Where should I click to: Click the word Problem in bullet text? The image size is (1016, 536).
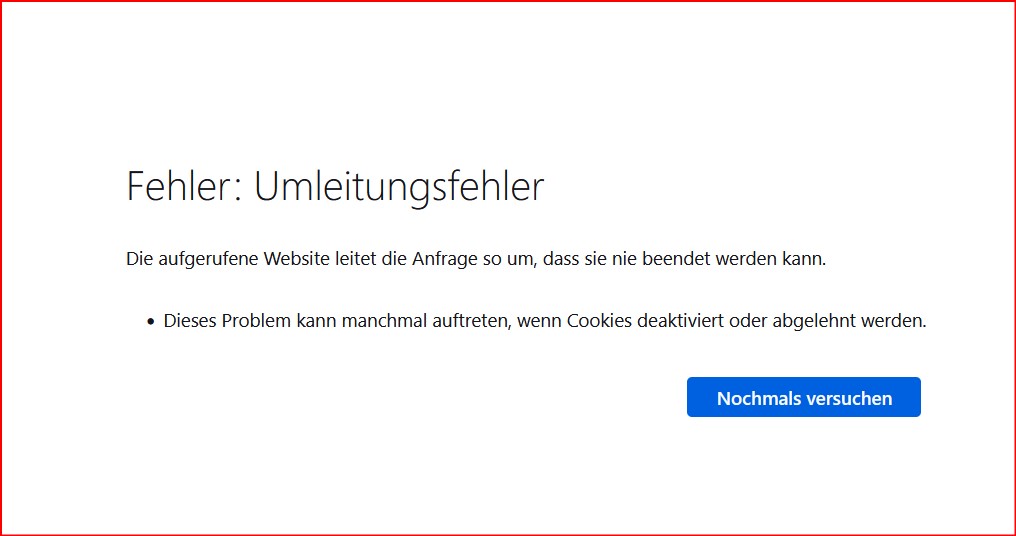pos(255,321)
